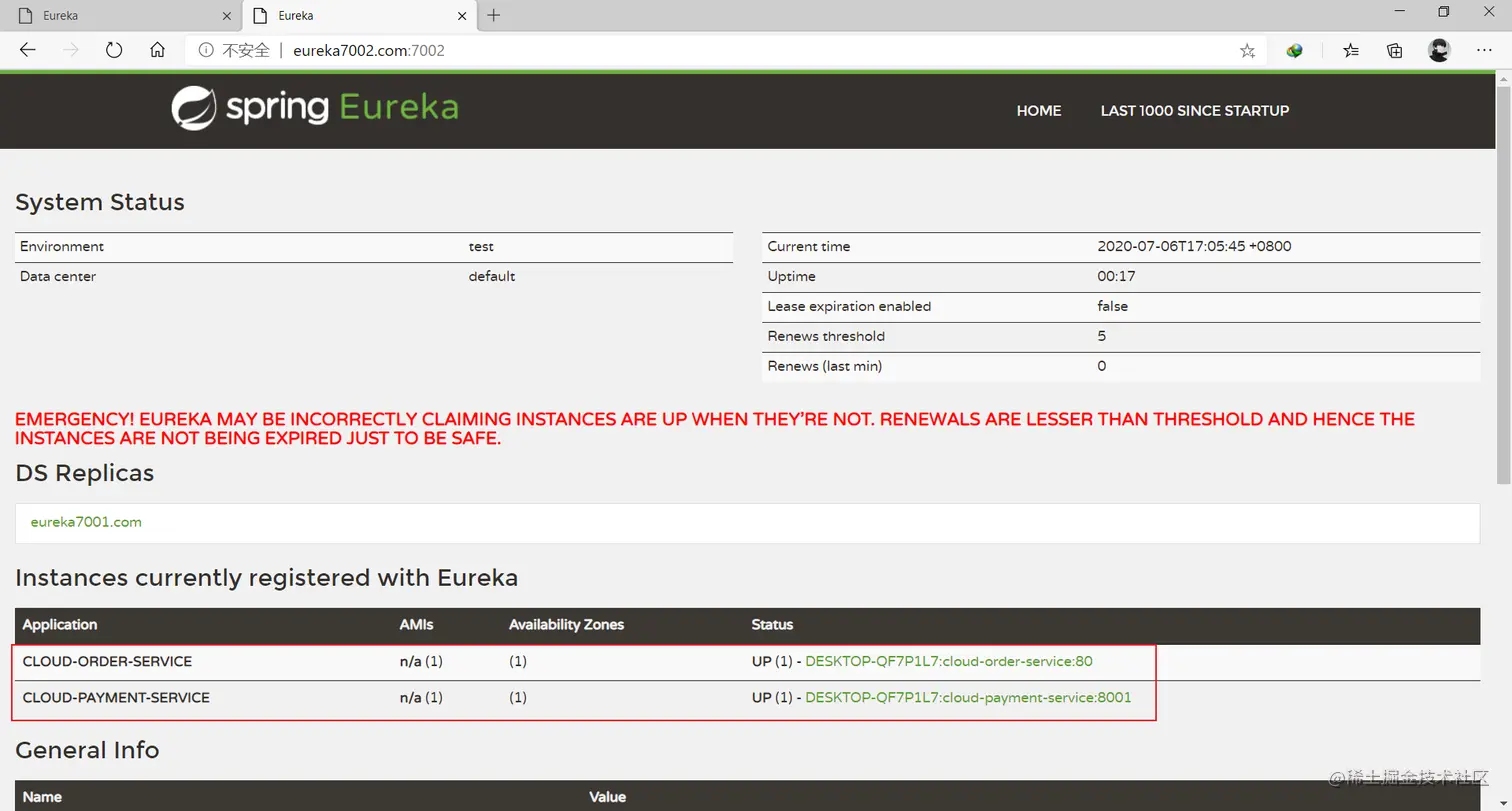The width and height of the screenshot is (1512, 811).
Task: Click the AMIs column header
Action: [416, 624]
